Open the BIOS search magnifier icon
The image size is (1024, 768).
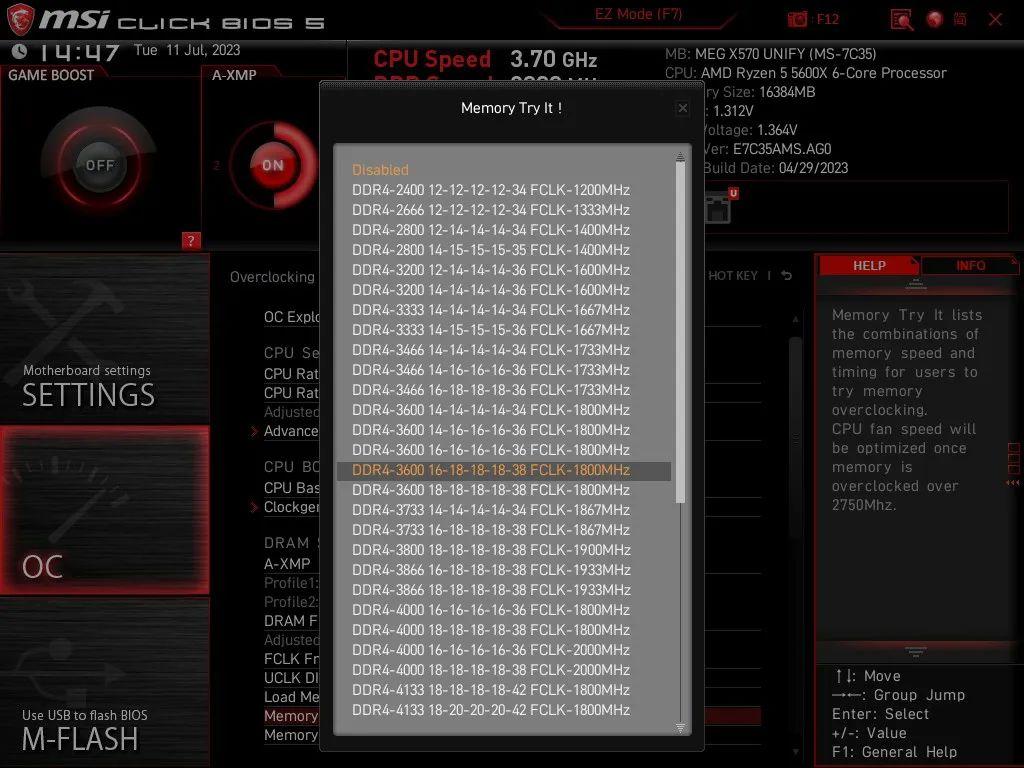902,20
